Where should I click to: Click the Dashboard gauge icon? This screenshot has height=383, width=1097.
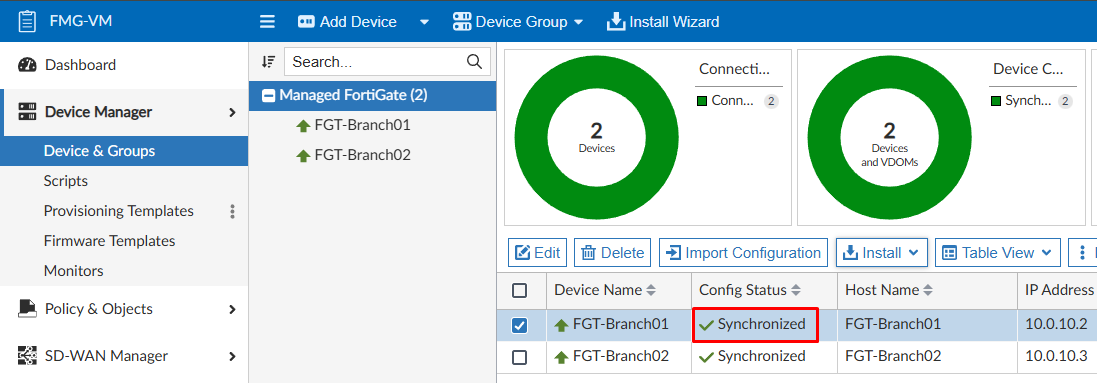pyautogui.click(x=27, y=65)
